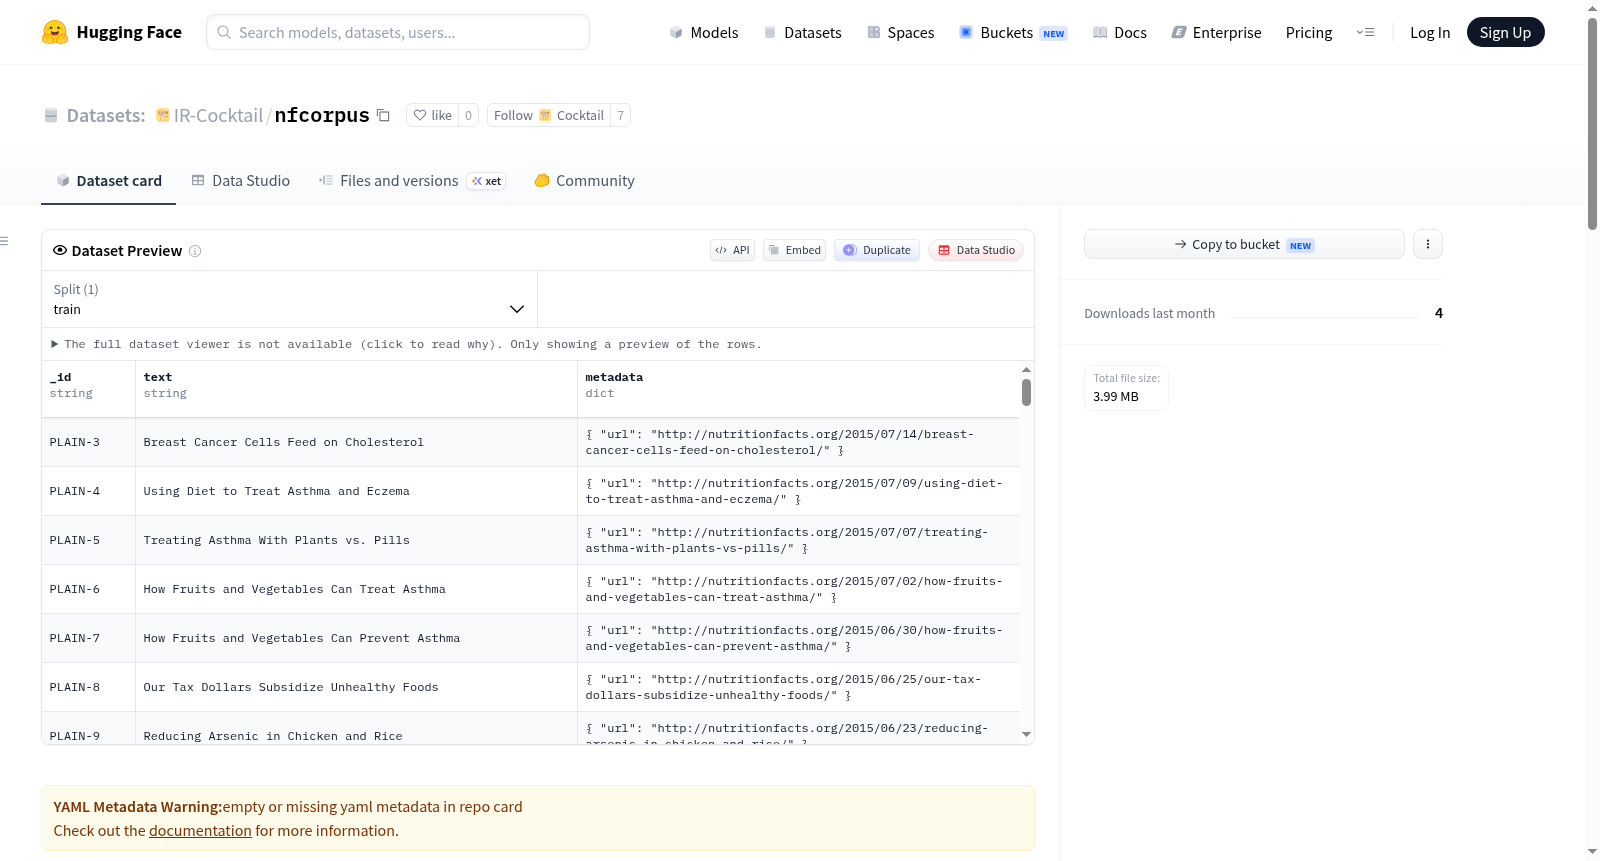The width and height of the screenshot is (1600, 861).
Task: Expand the train split dropdown
Action: (x=289, y=299)
